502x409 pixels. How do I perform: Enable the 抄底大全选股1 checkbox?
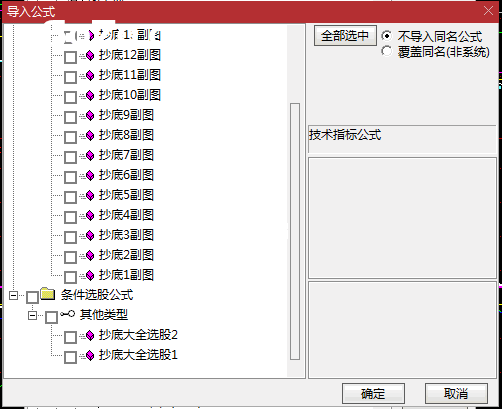tap(70, 357)
